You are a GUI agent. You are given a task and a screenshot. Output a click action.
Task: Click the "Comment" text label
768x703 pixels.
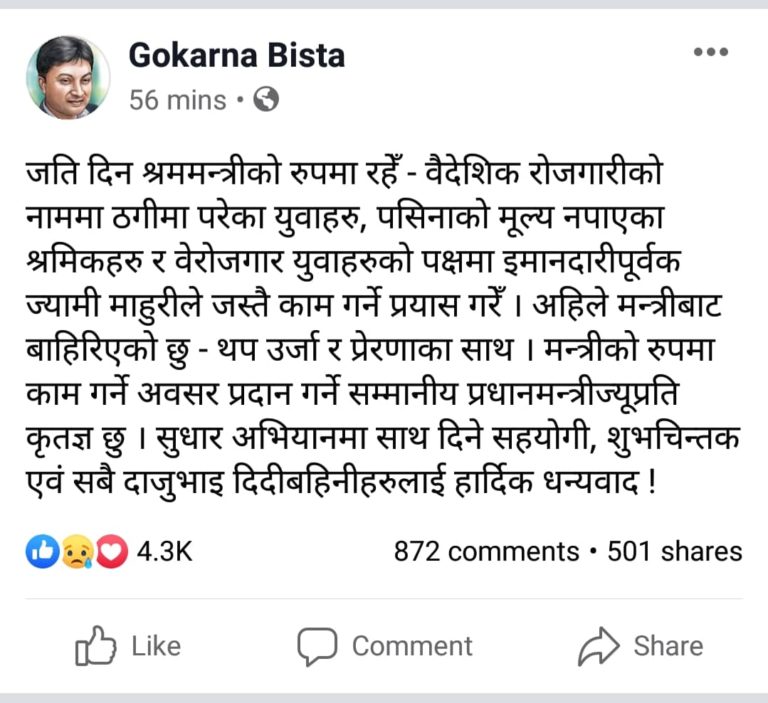click(x=412, y=646)
